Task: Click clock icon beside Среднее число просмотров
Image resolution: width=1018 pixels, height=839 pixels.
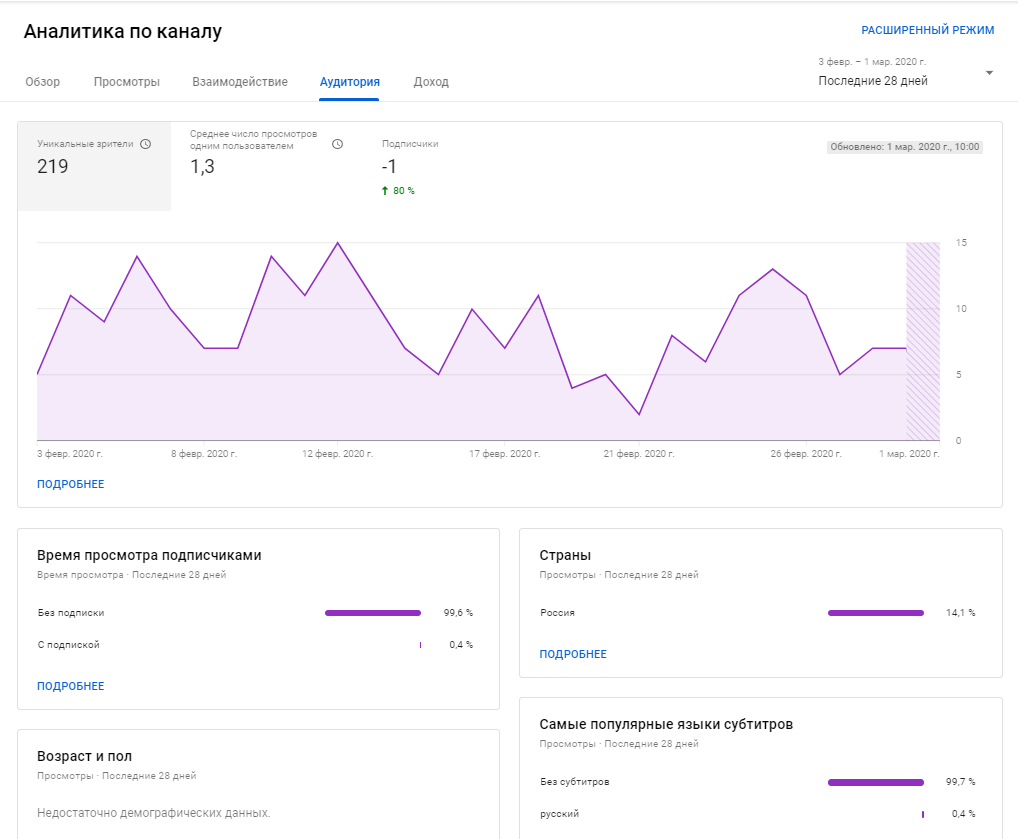Action: pyautogui.click(x=337, y=144)
